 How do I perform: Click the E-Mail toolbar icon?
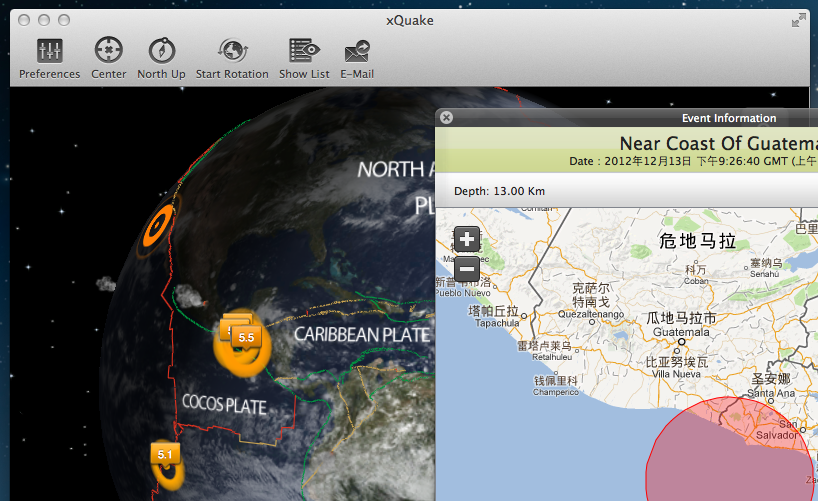[x=357, y=52]
